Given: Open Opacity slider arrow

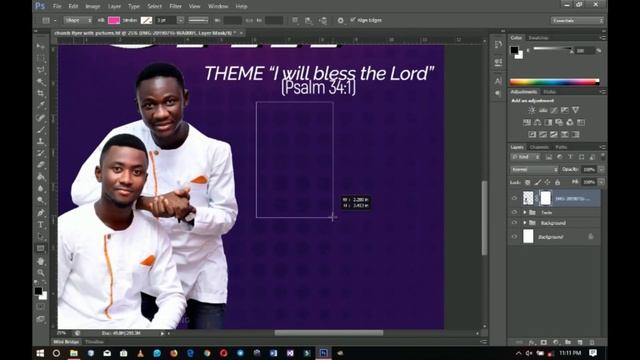Looking at the screenshot, I should (x=601, y=169).
